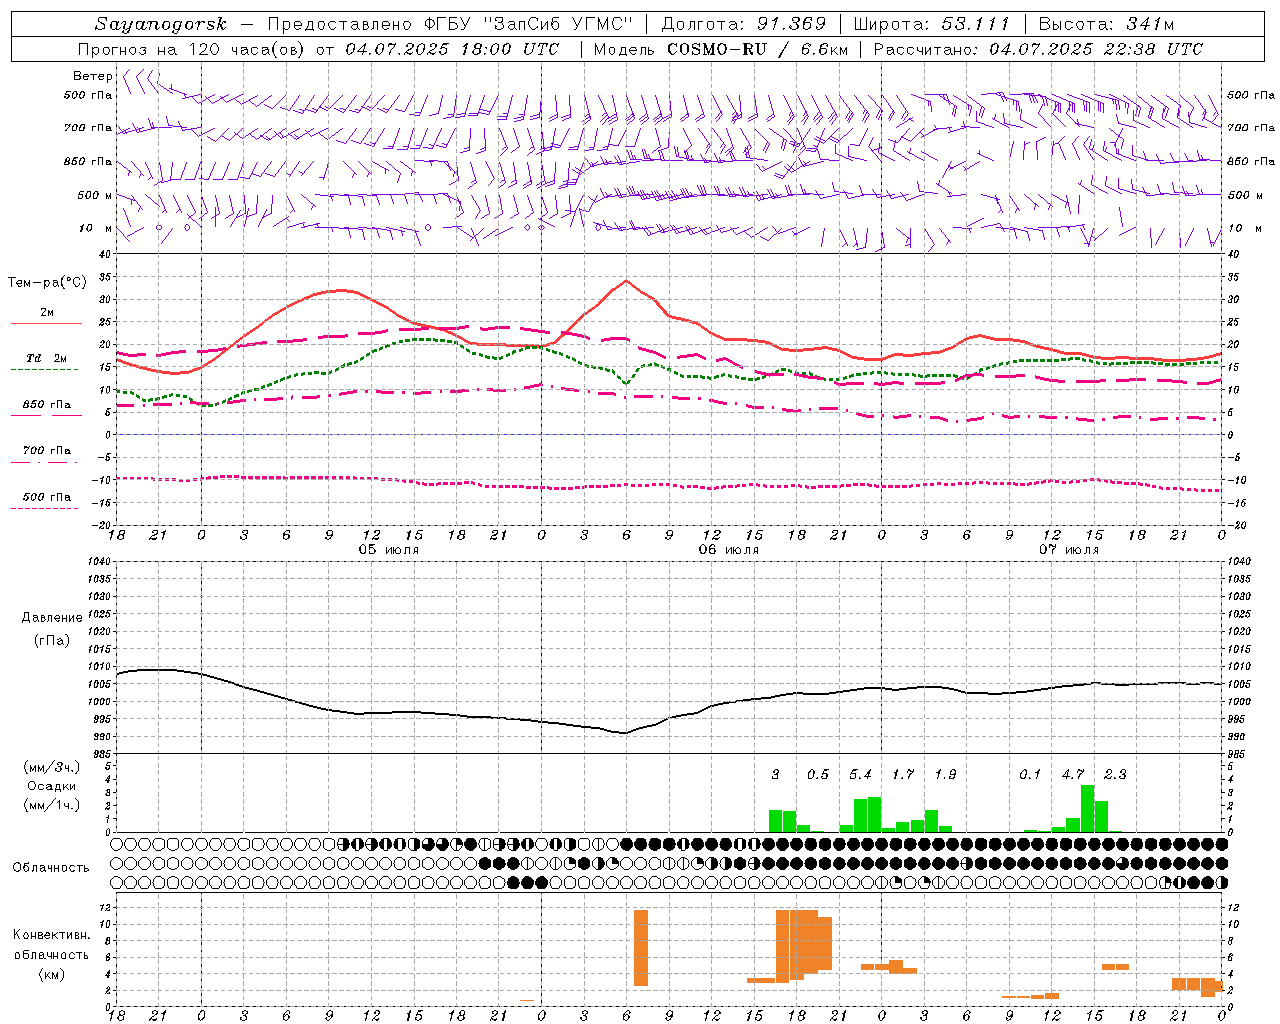Click the "(мм/1ч.)" precipitation unit label
Viewport: 1280px width, 1024px height.
coord(52,805)
